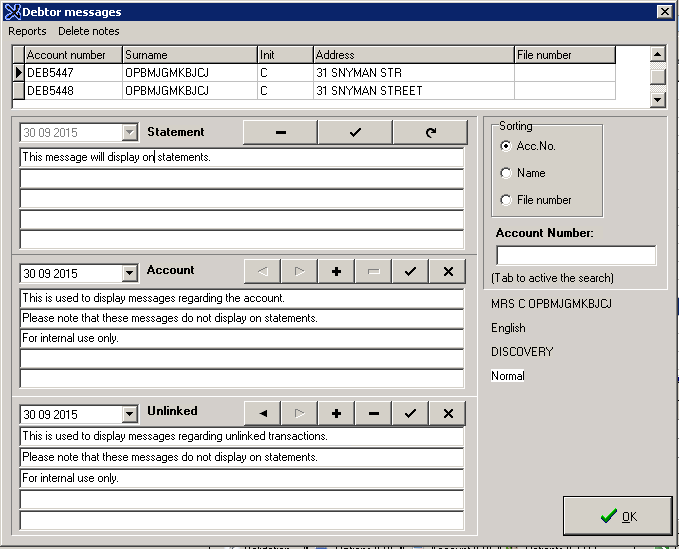Select row indicator for DEB5447
The height and width of the screenshot is (549, 679).
point(18,73)
